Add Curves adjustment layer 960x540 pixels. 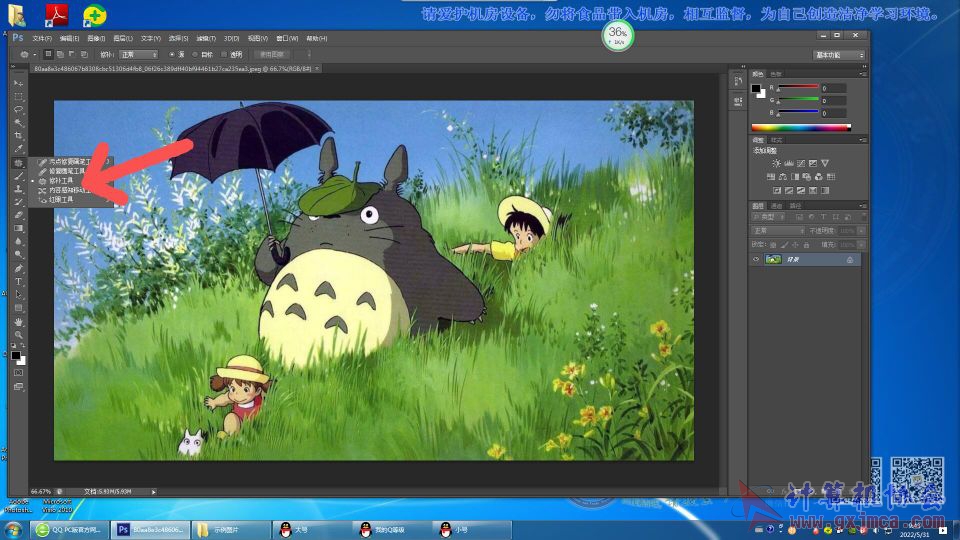click(x=801, y=163)
